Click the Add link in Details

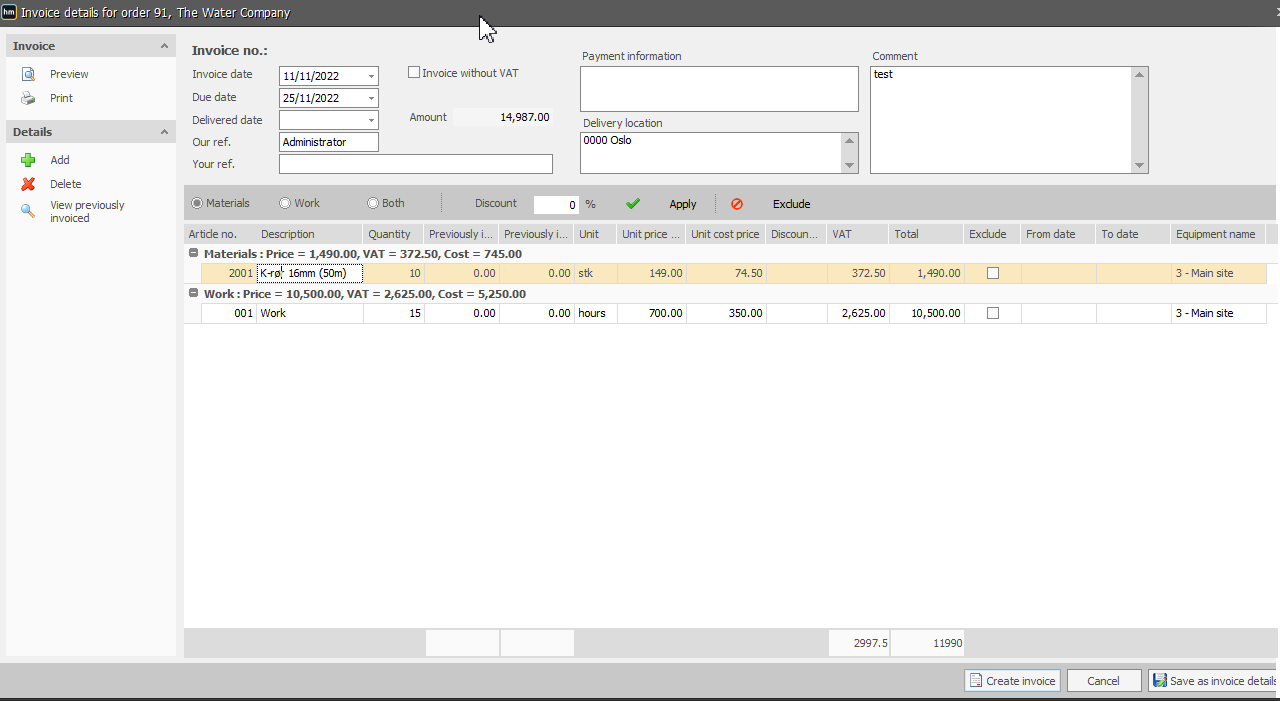pyautogui.click(x=60, y=160)
